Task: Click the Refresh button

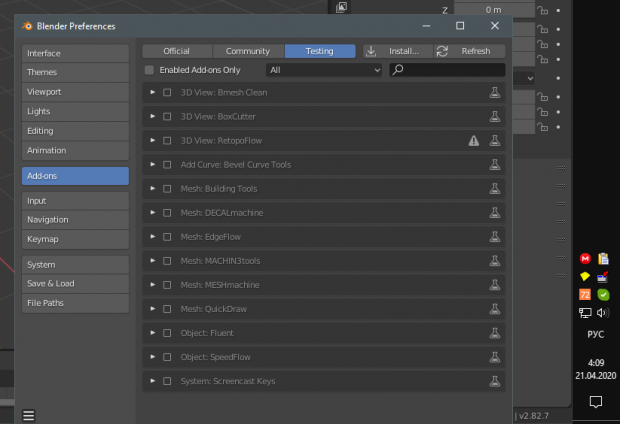Action: [470, 51]
